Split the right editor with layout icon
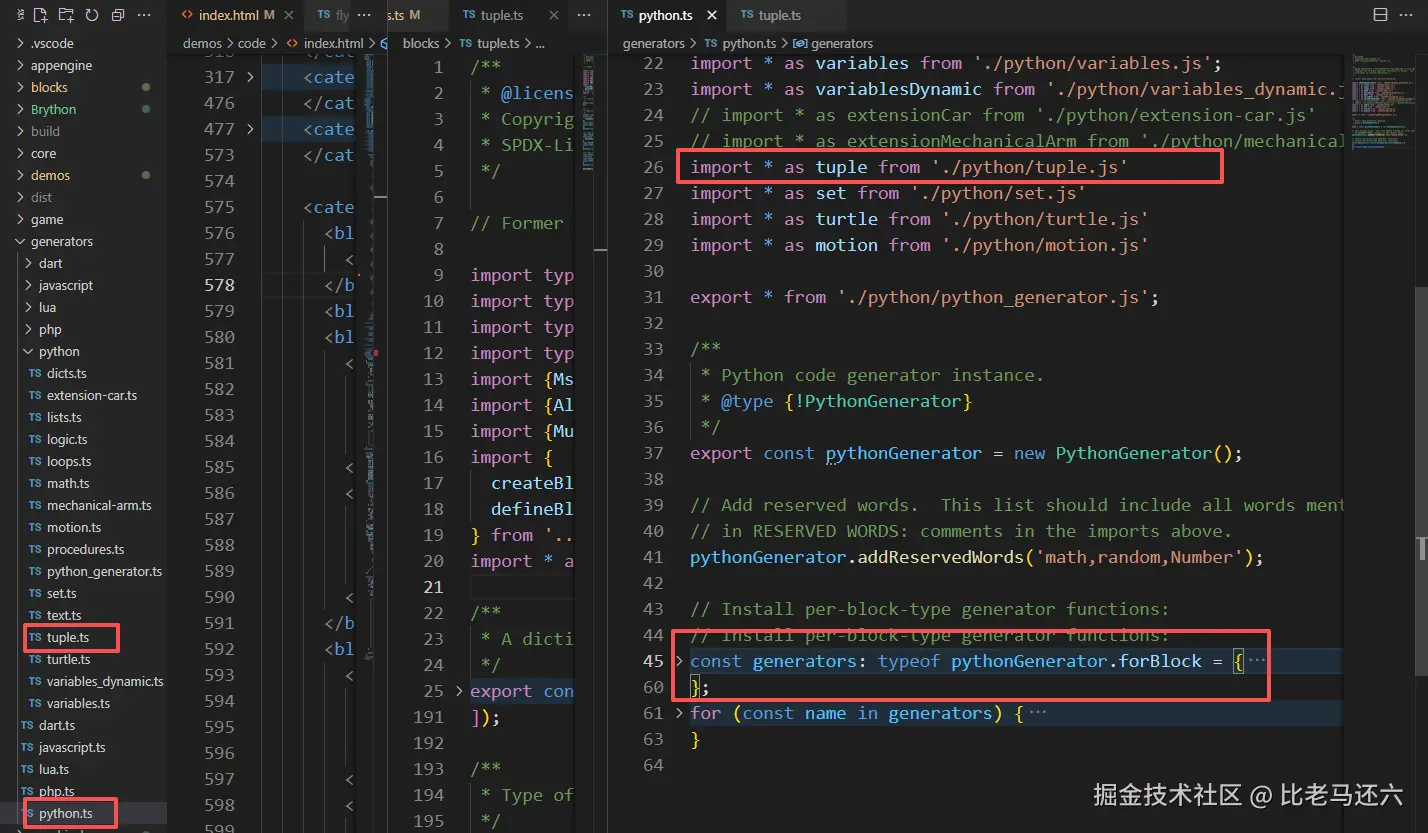 1380,15
